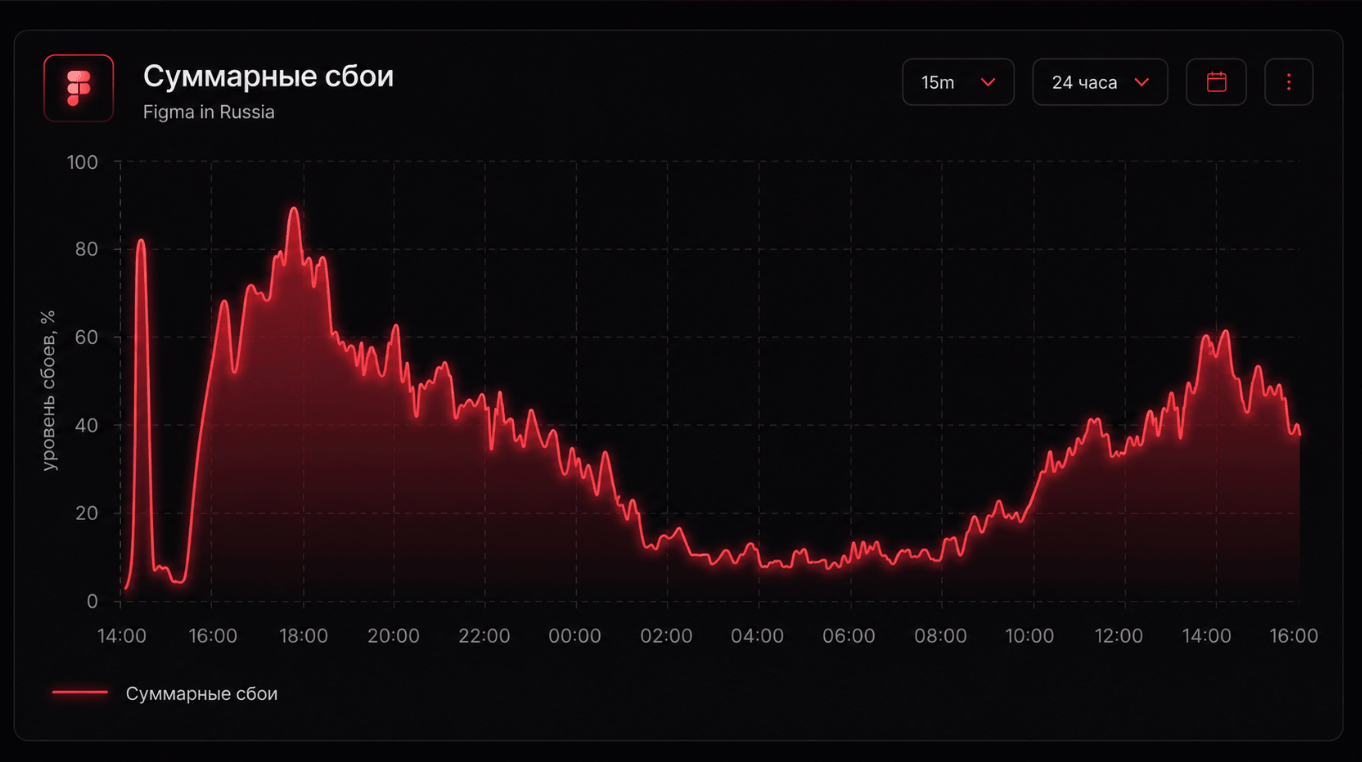Click the 08:00 time axis label
Image resolution: width=1362 pixels, height=762 pixels.
941,636
